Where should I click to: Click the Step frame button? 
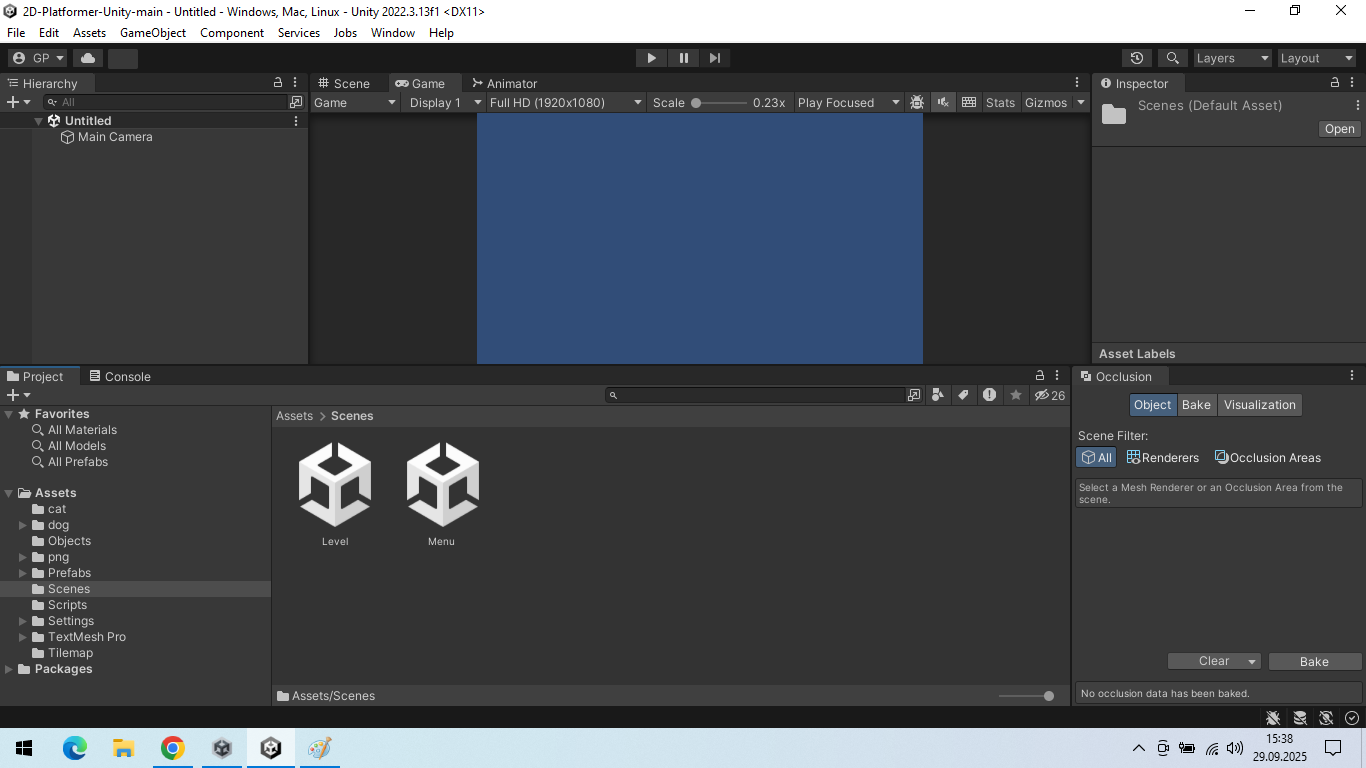tap(714, 58)
